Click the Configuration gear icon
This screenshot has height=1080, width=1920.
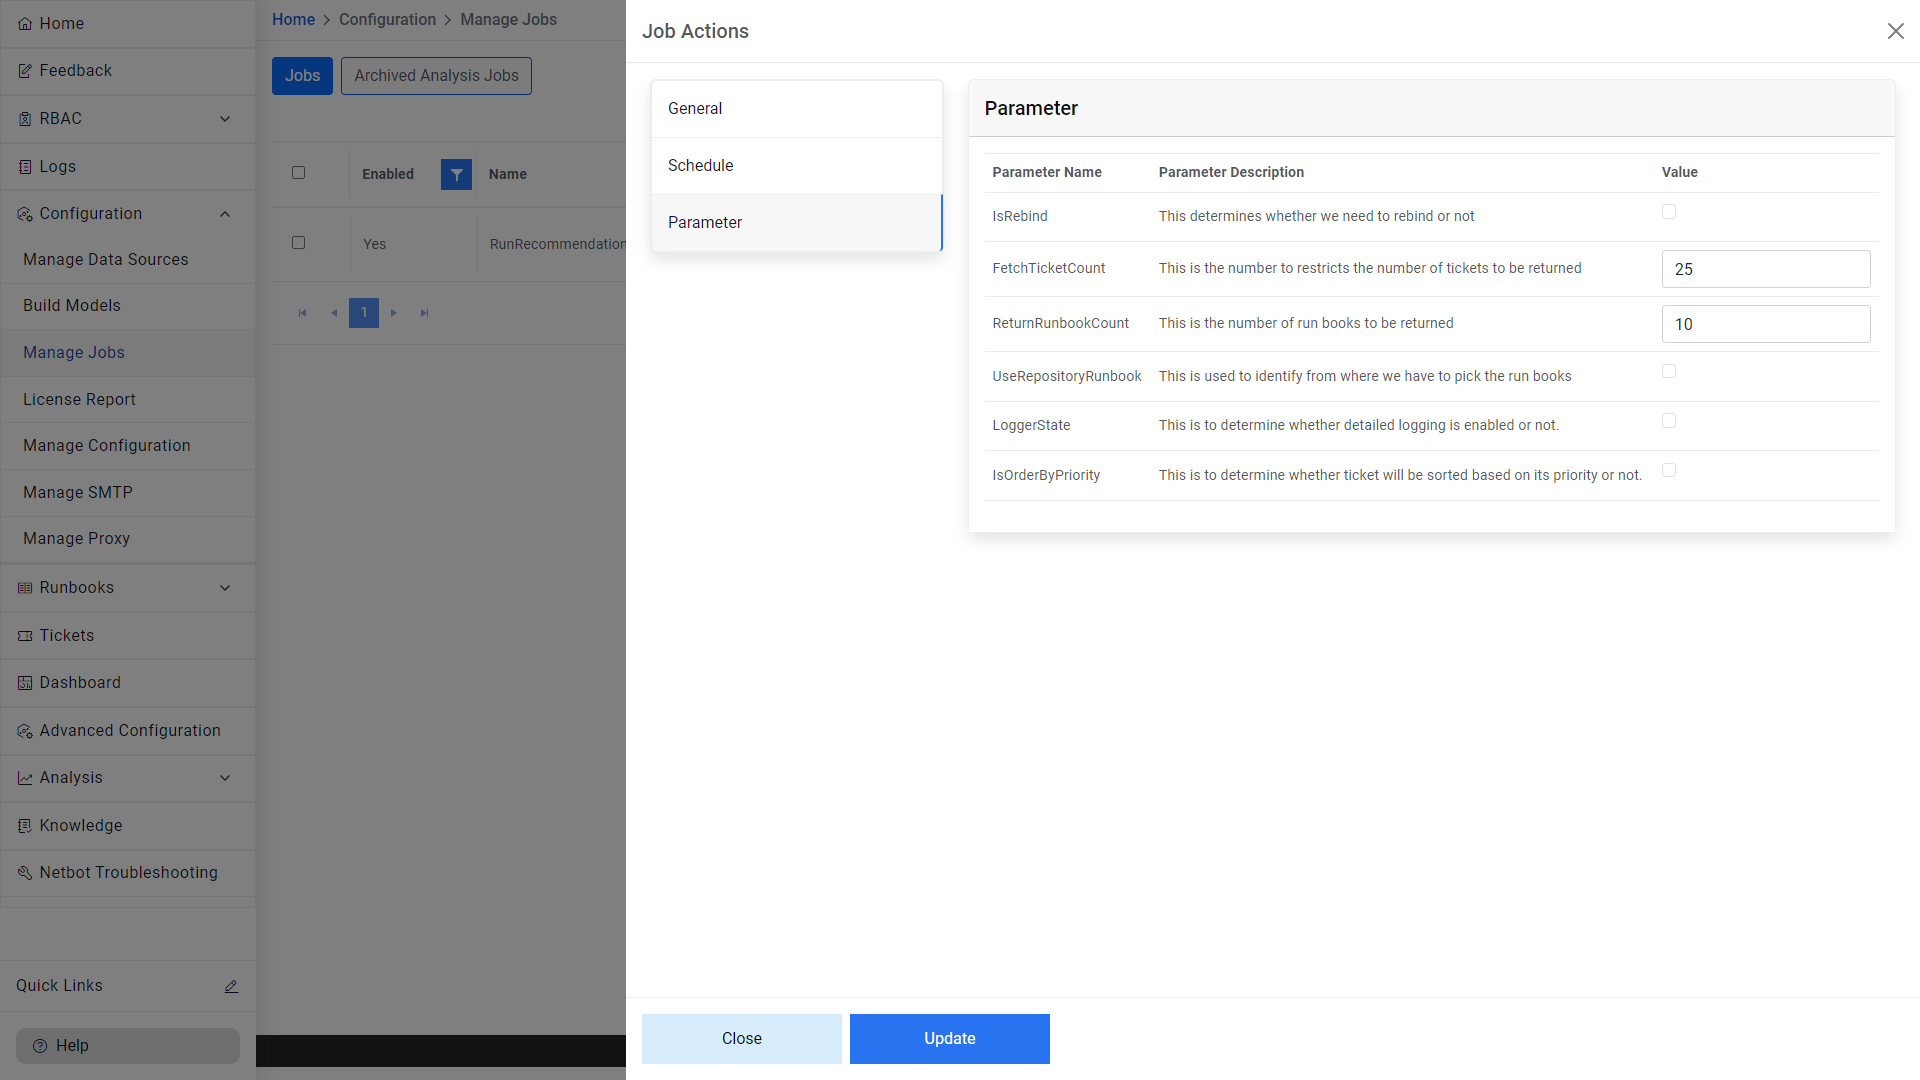25,214
